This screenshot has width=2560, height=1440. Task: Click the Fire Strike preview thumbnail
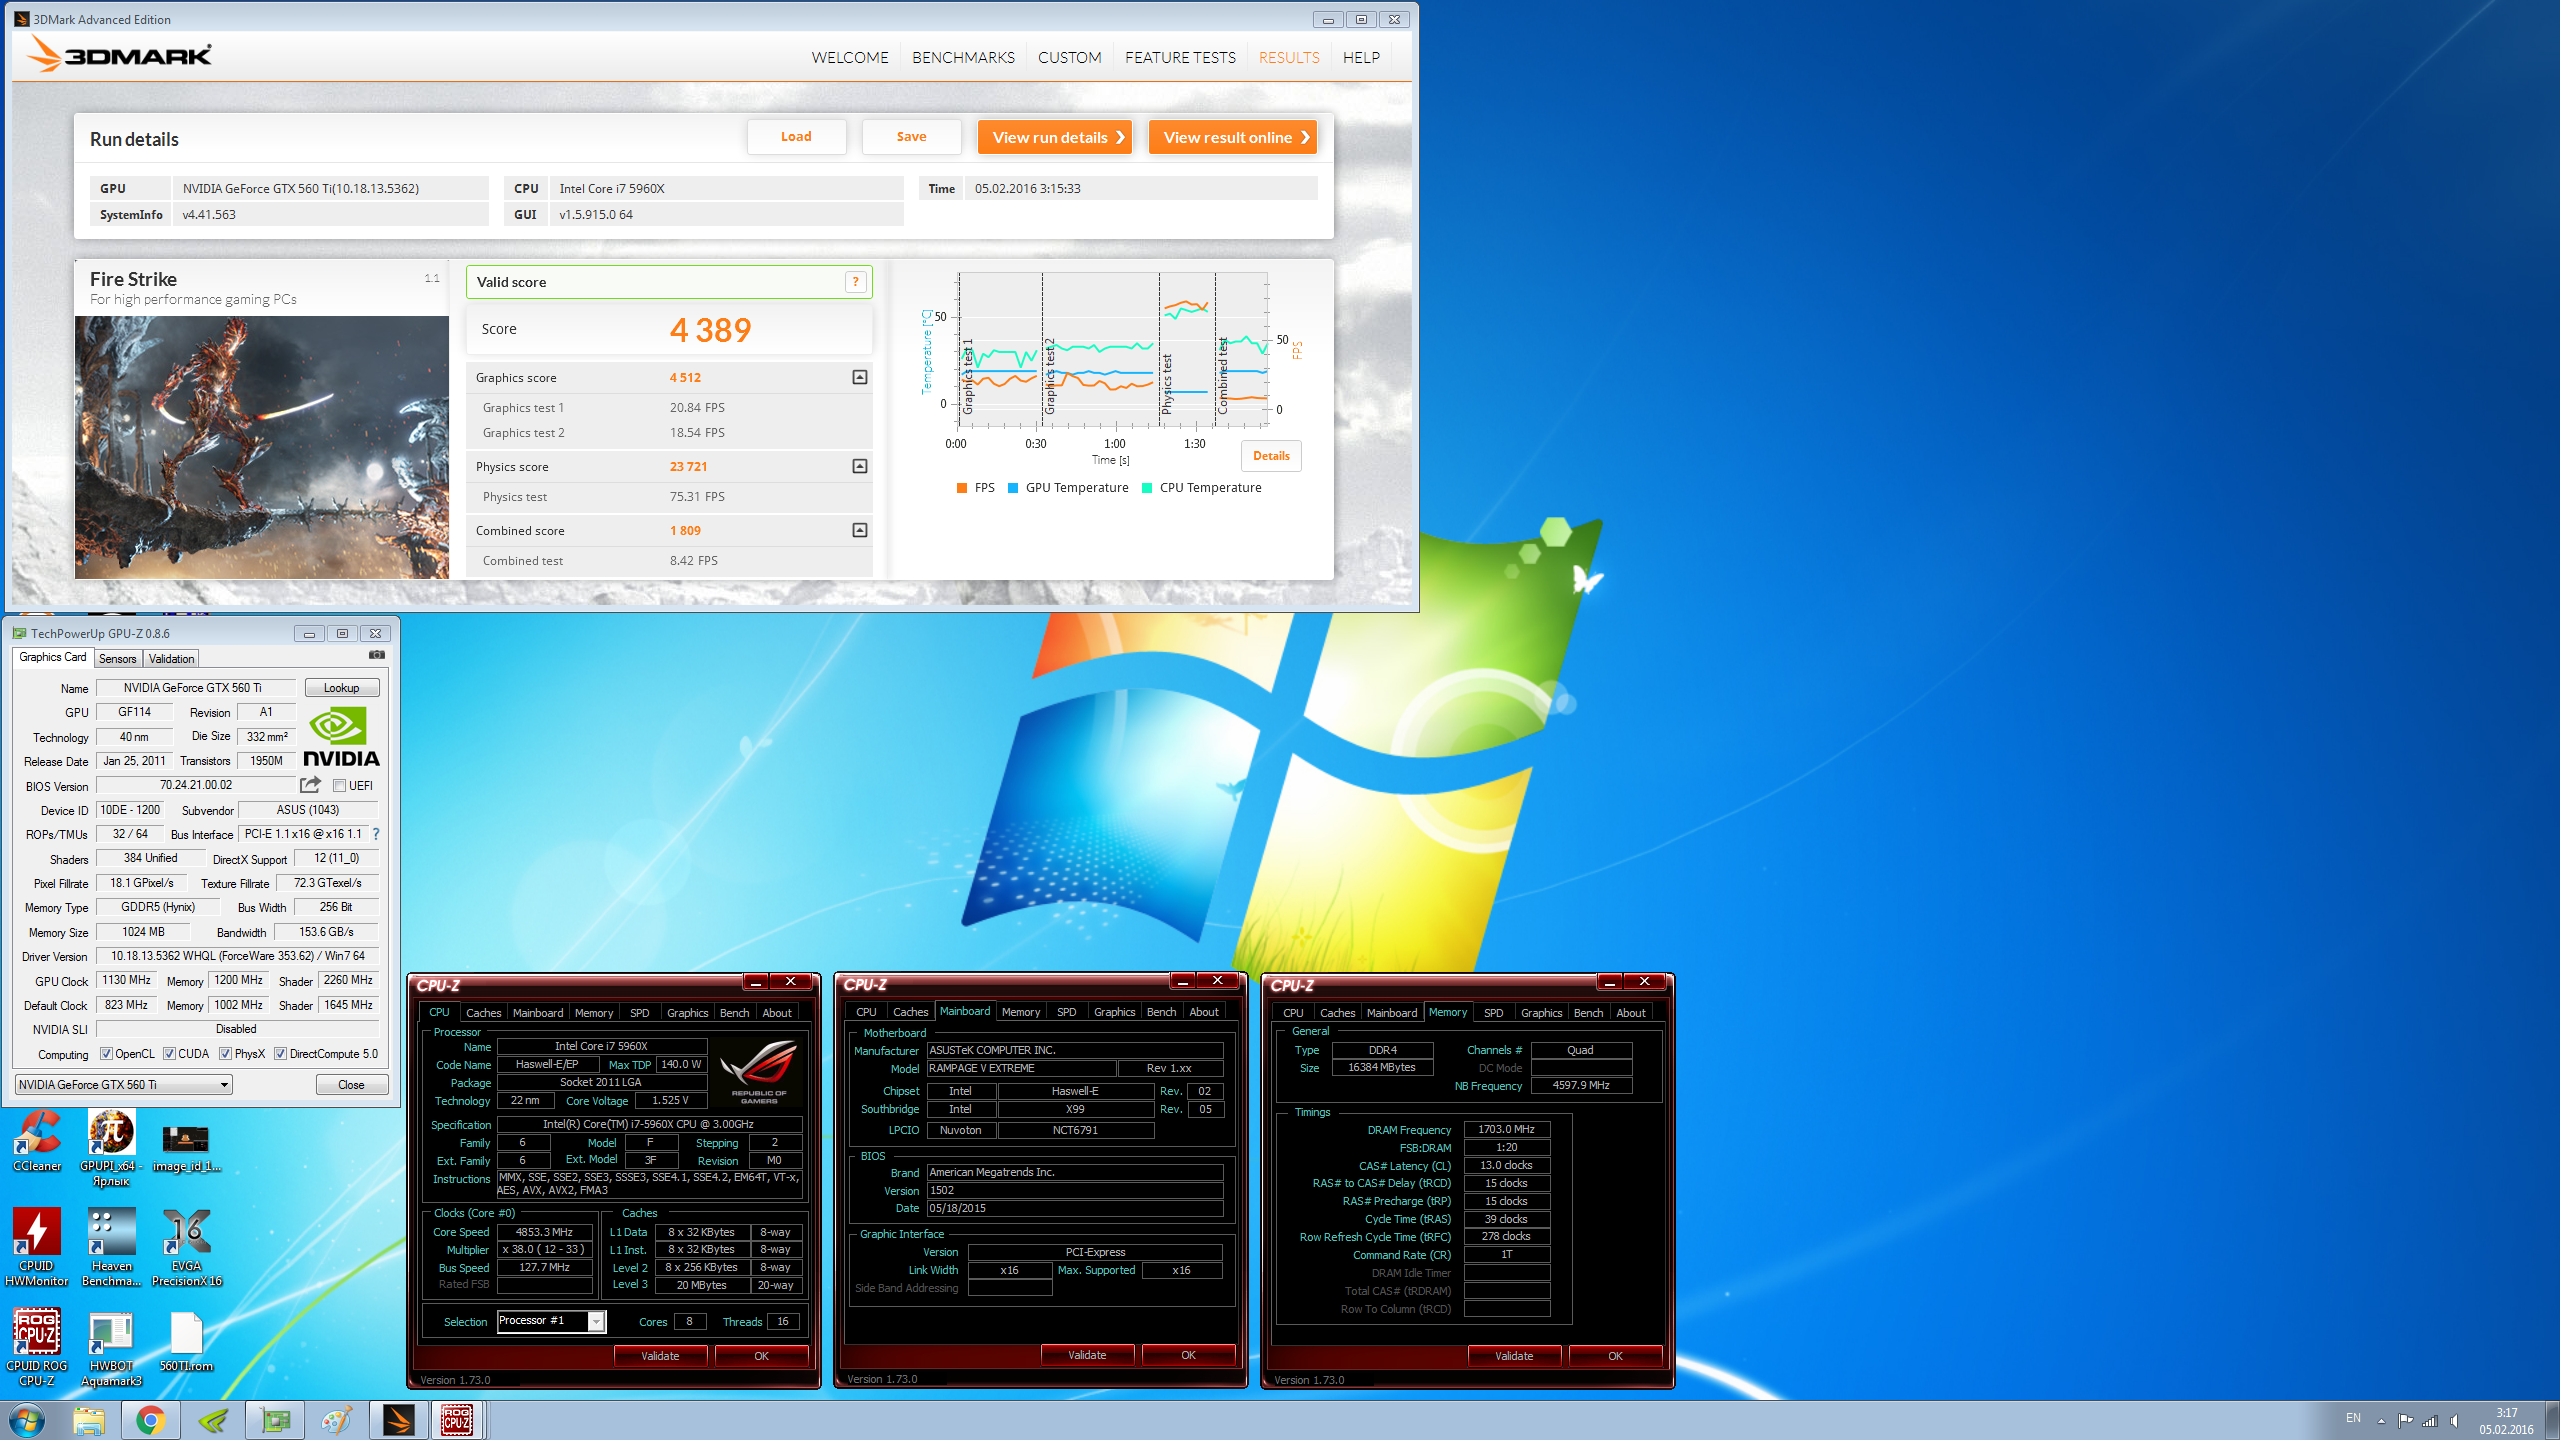(262, 447)
